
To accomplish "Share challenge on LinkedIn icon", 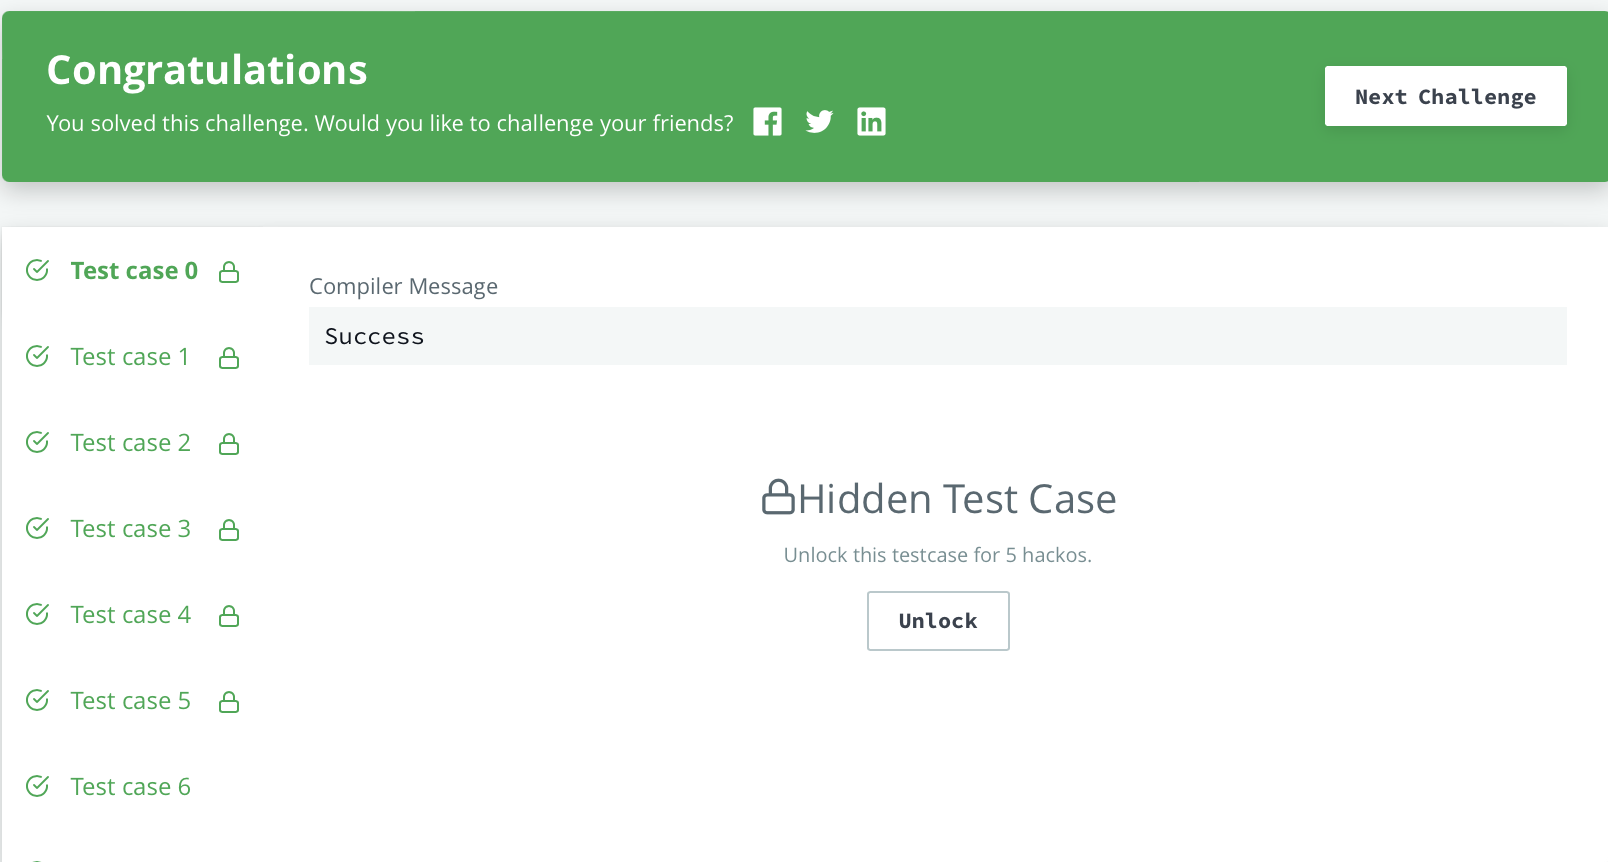I will [871, 122].
